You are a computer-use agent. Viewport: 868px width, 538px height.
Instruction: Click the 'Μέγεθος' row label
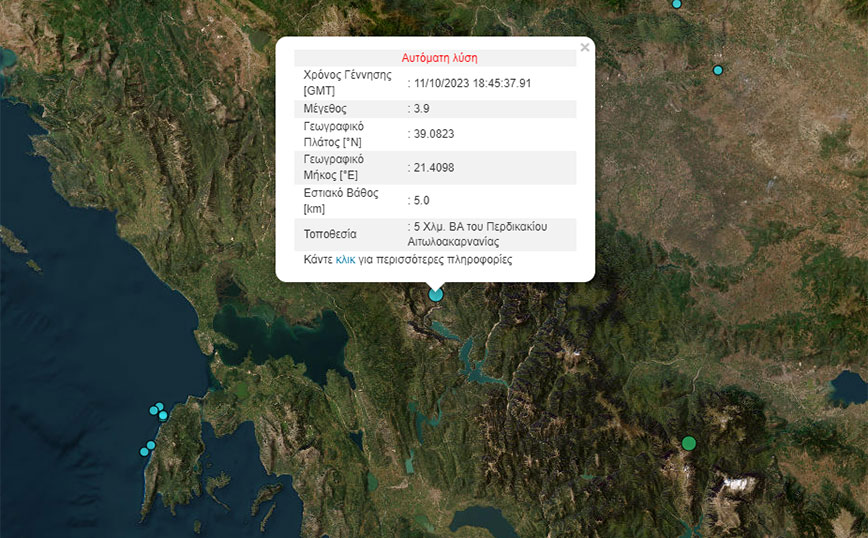[327, 109]
